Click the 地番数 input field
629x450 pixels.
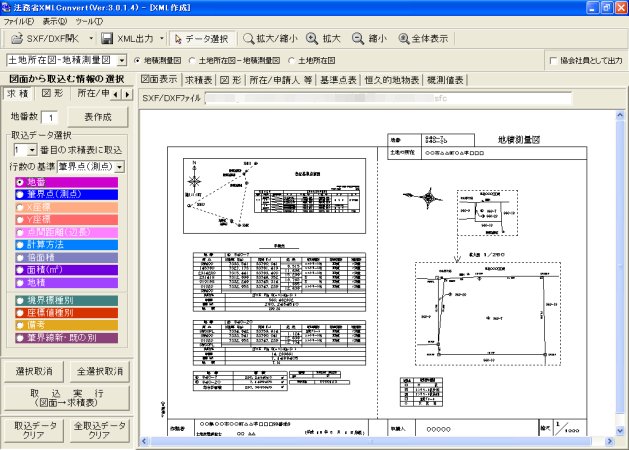click(x=50, y=118)
